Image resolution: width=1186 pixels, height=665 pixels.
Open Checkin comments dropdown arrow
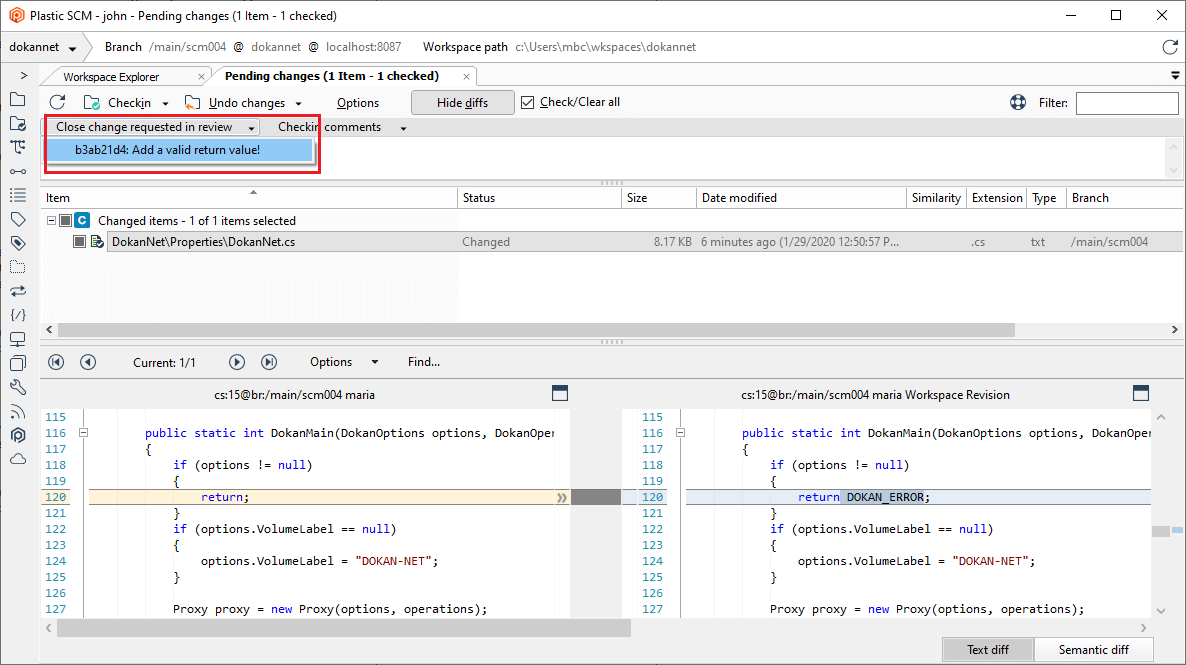(403, 128)
